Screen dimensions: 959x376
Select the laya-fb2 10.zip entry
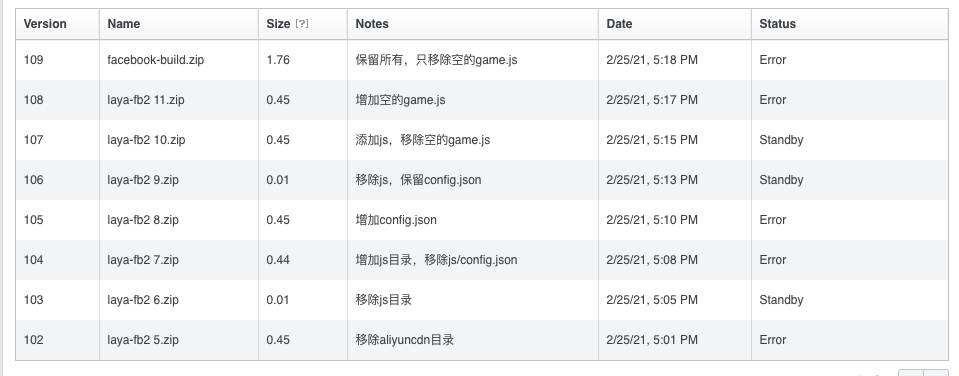pos(146,140)
